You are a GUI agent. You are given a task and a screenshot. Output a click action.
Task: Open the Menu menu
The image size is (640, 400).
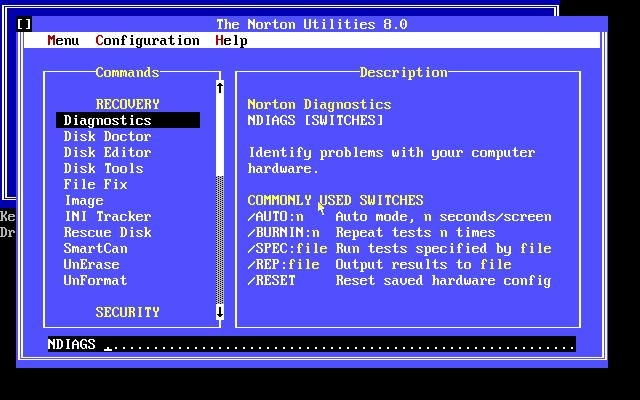coord(63,40)
